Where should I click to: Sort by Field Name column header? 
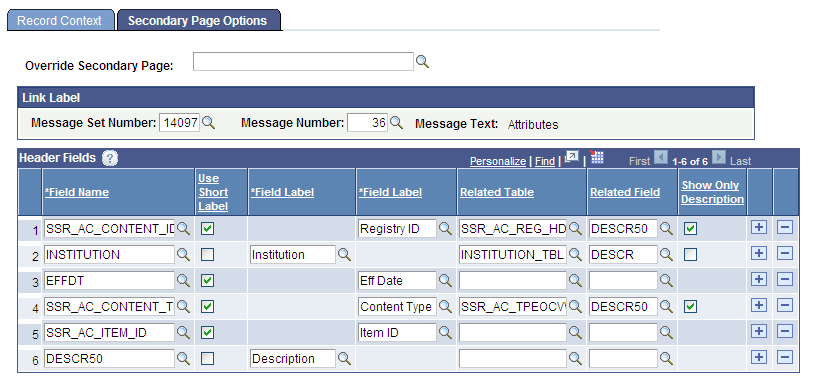(77, 192)
